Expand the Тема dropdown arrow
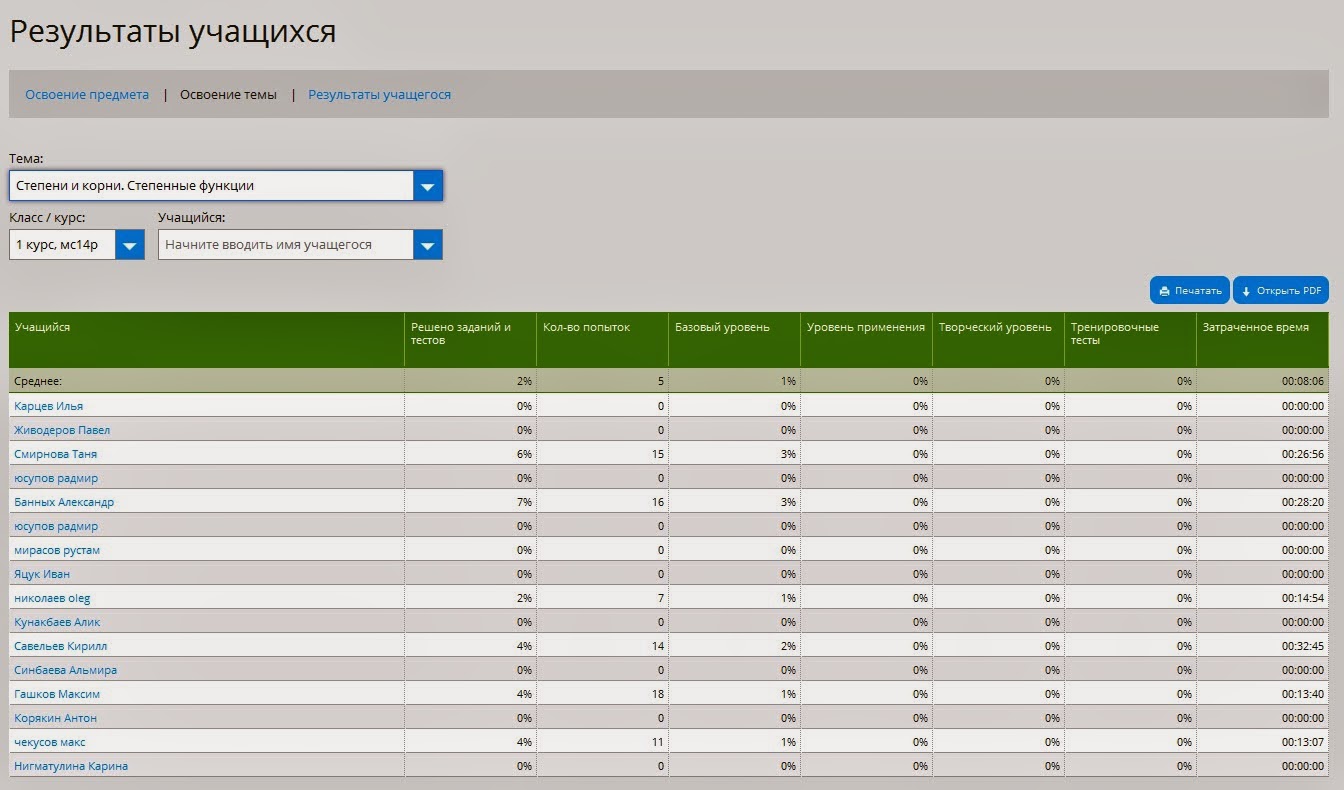The image size is (1344, 790). 428,186
